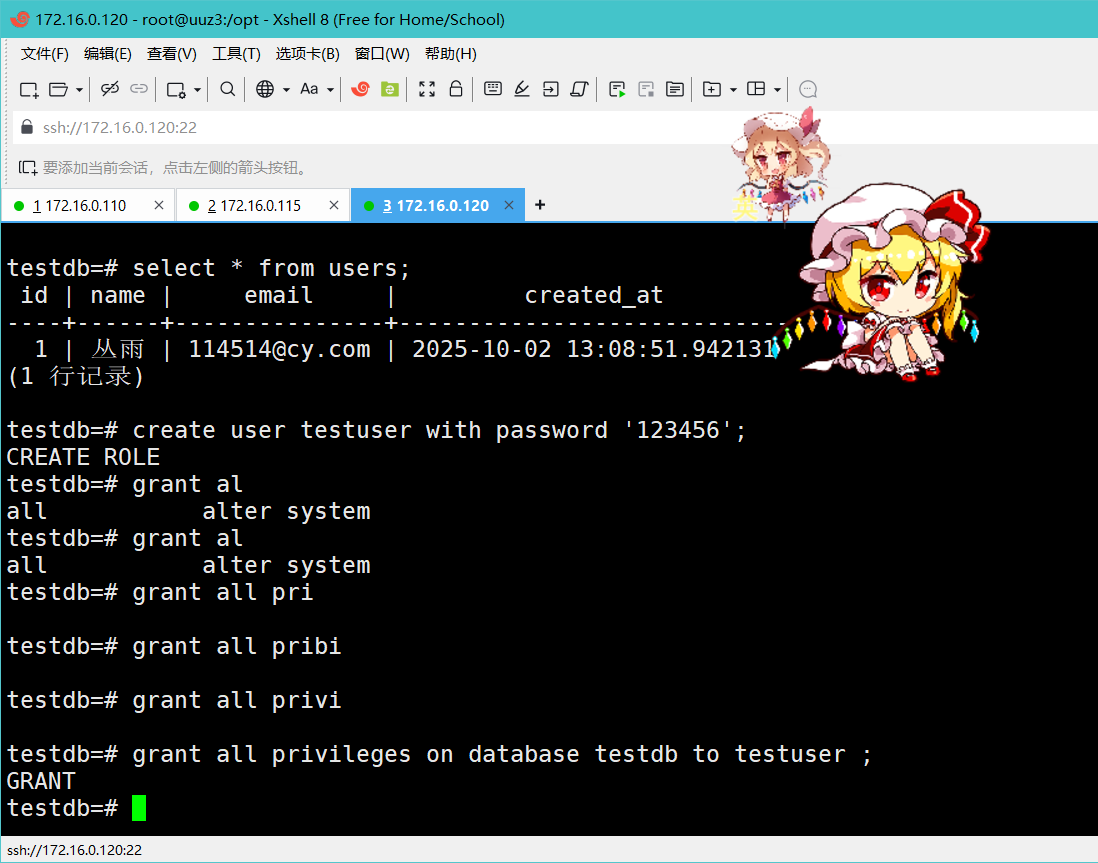Click the new tab group plus icon
Screen dimensions: 1098x863
711,89
